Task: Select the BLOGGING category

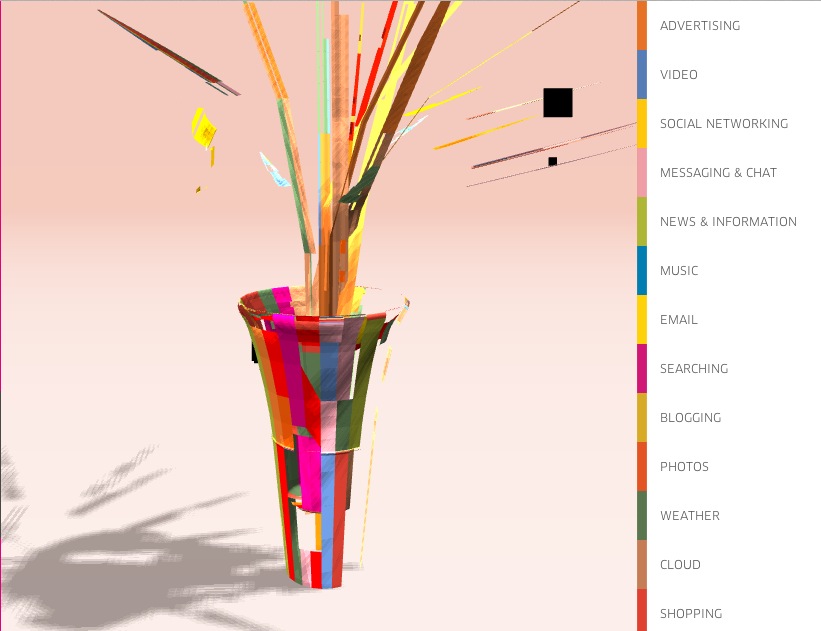Action: click(690, 418)
